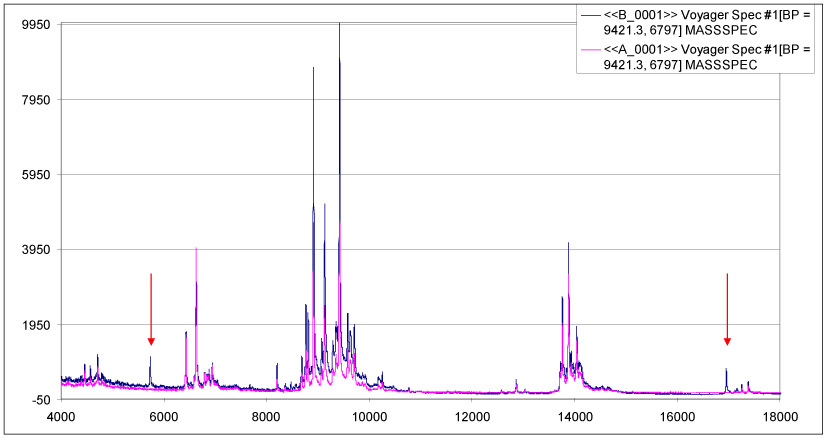
Task: Select the A_0001 legend entry text
Action: 707,57
